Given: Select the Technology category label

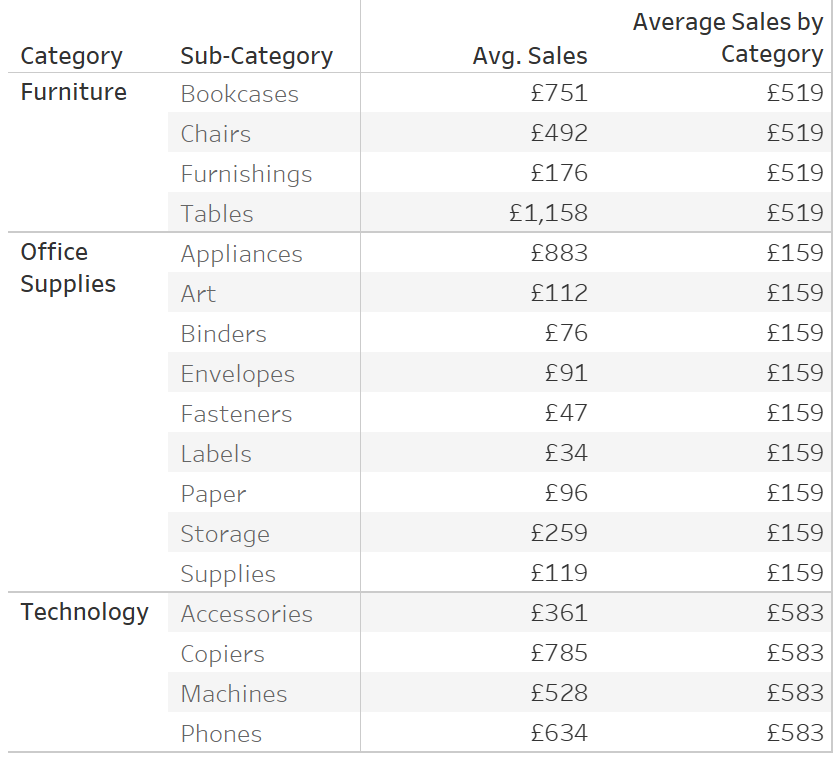Looking at the screenshot, I should [84, 612].
